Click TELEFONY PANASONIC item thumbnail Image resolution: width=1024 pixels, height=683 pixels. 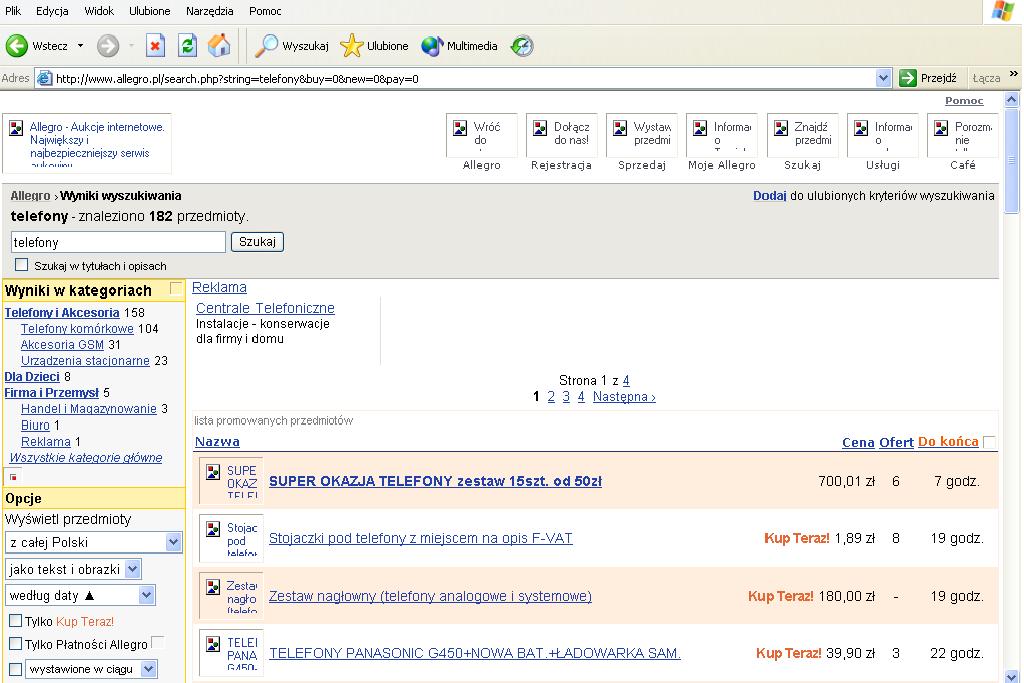[x=231, y=653]
